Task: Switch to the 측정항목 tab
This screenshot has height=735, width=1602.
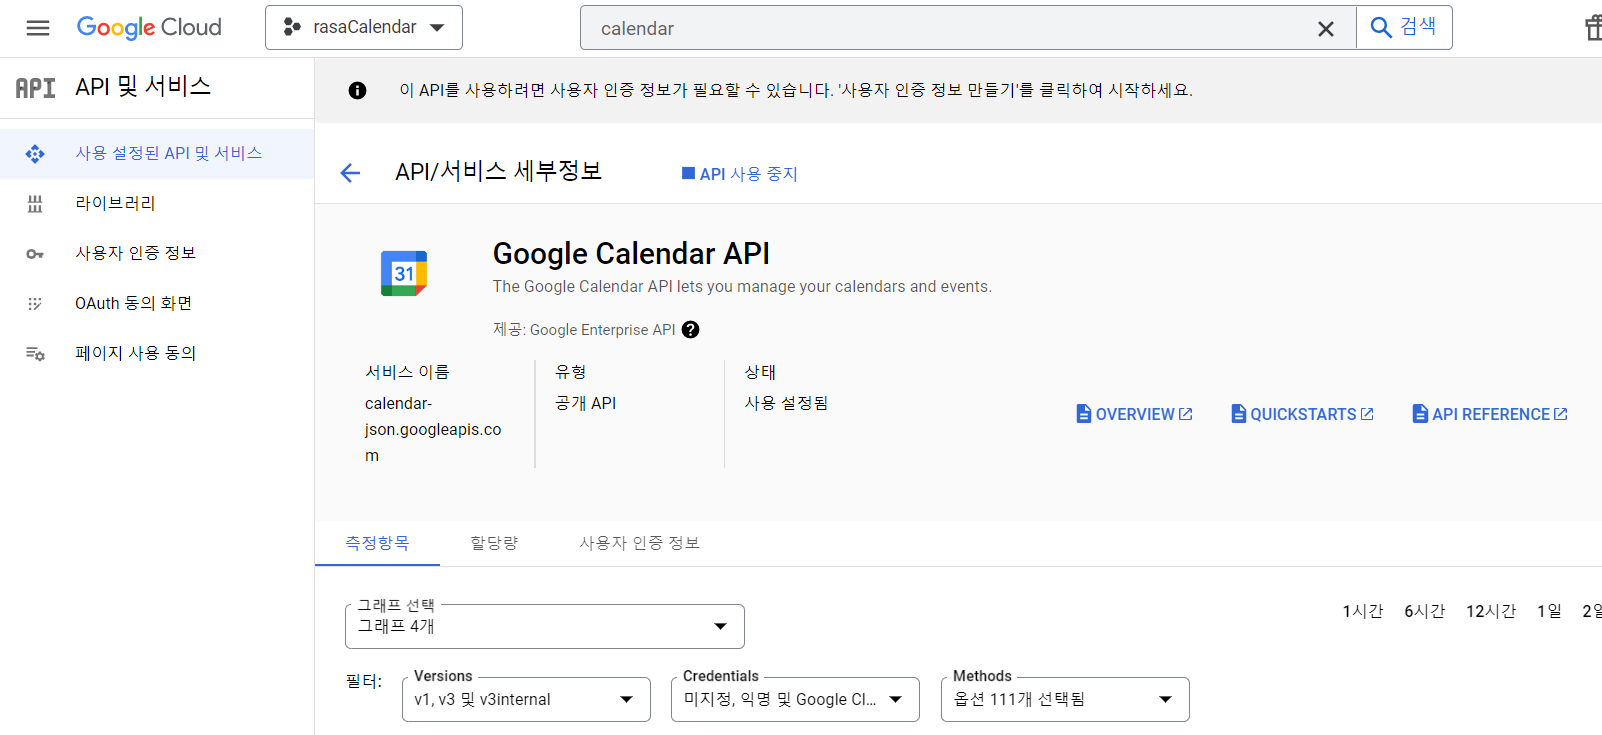Action: coord(377,543)
